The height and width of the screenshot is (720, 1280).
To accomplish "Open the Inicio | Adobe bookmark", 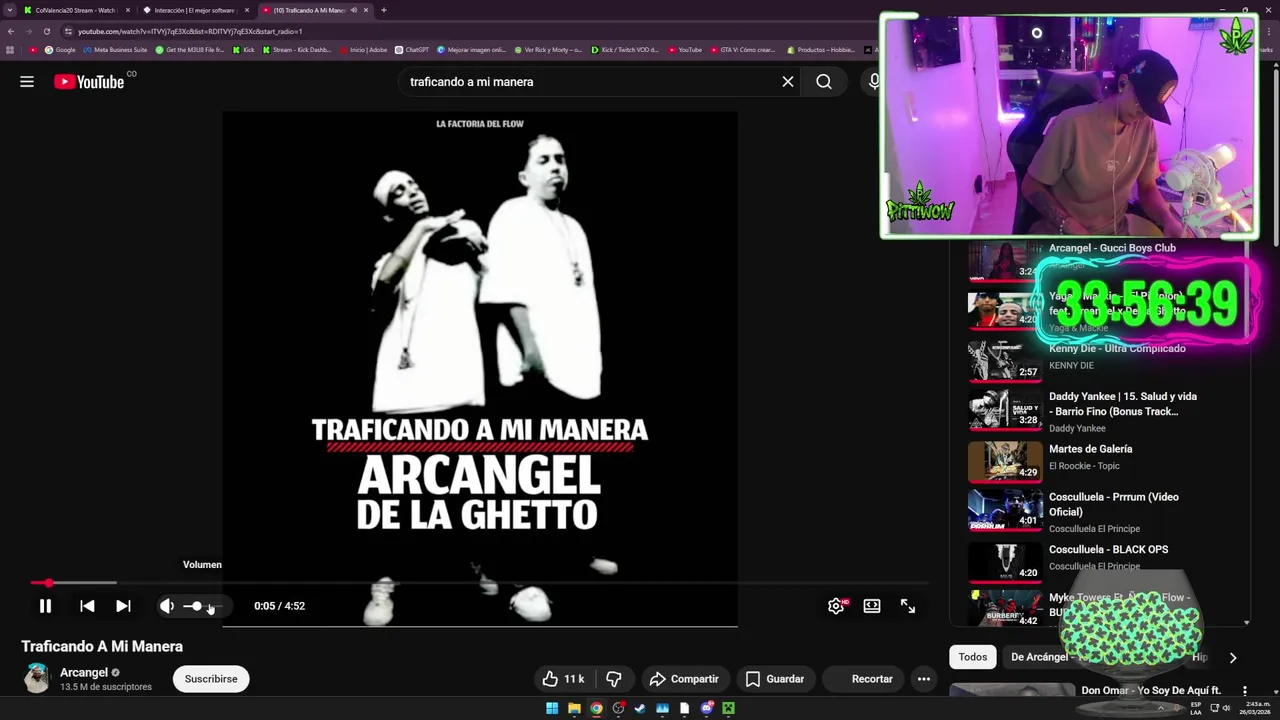I will 363,50.
